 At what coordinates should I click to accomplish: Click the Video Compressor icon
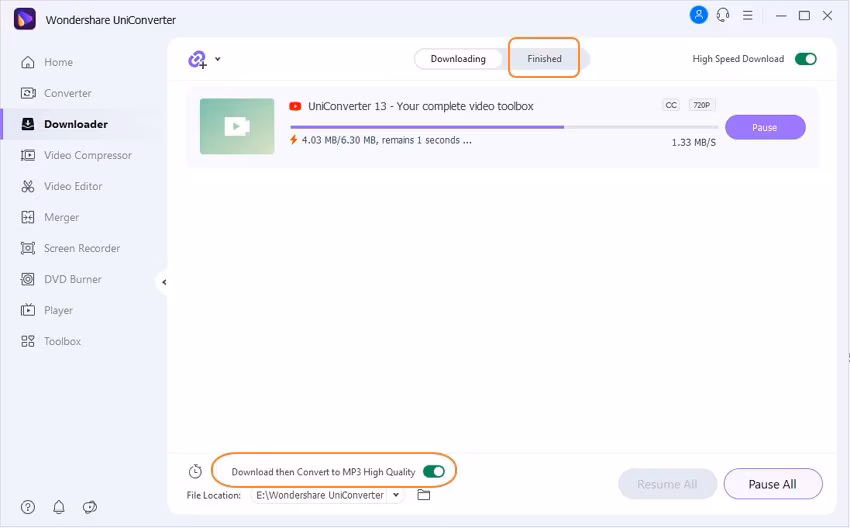tap(28, 156)
